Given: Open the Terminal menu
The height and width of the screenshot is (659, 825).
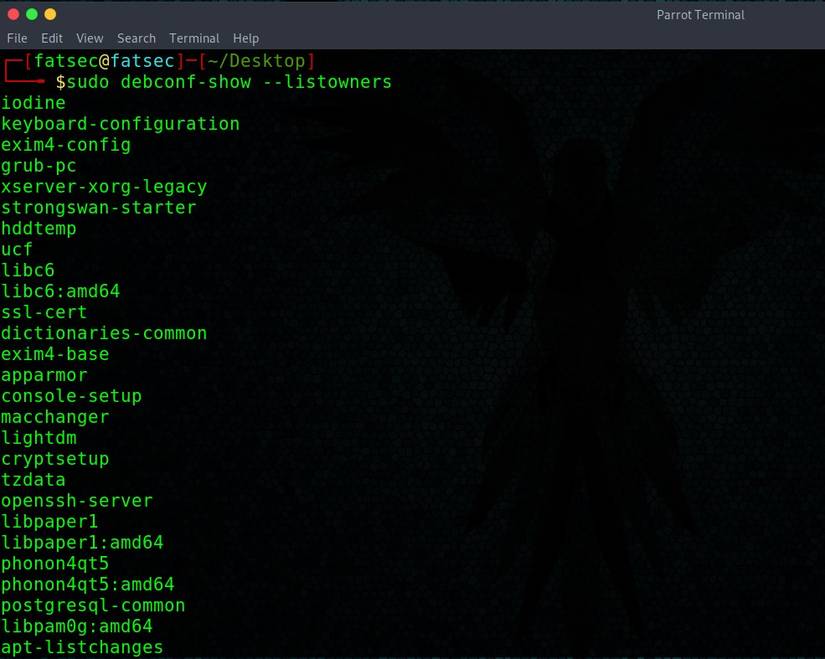Looking at the screenshot, I should pyautogui.click(x=194, y=38).
